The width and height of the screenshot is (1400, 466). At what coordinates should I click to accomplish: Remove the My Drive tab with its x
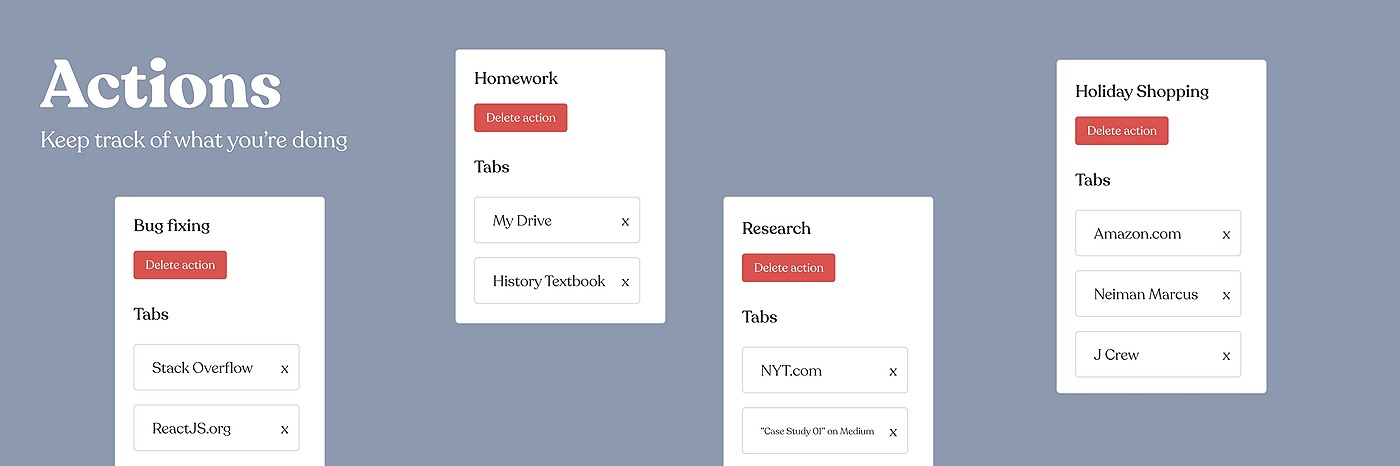click(x=625, y=222)
